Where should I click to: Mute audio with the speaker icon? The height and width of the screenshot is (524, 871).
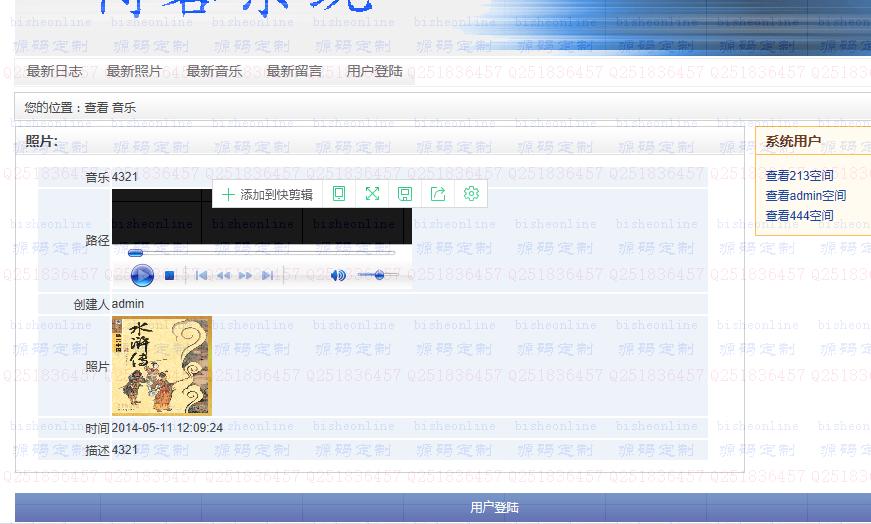(338, 275)
